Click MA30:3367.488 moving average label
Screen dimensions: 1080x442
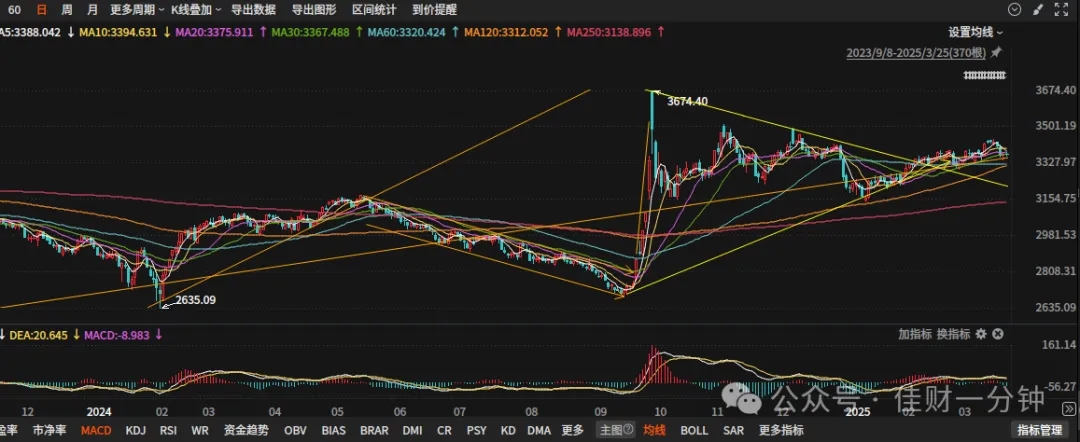(x=311, y=32)
